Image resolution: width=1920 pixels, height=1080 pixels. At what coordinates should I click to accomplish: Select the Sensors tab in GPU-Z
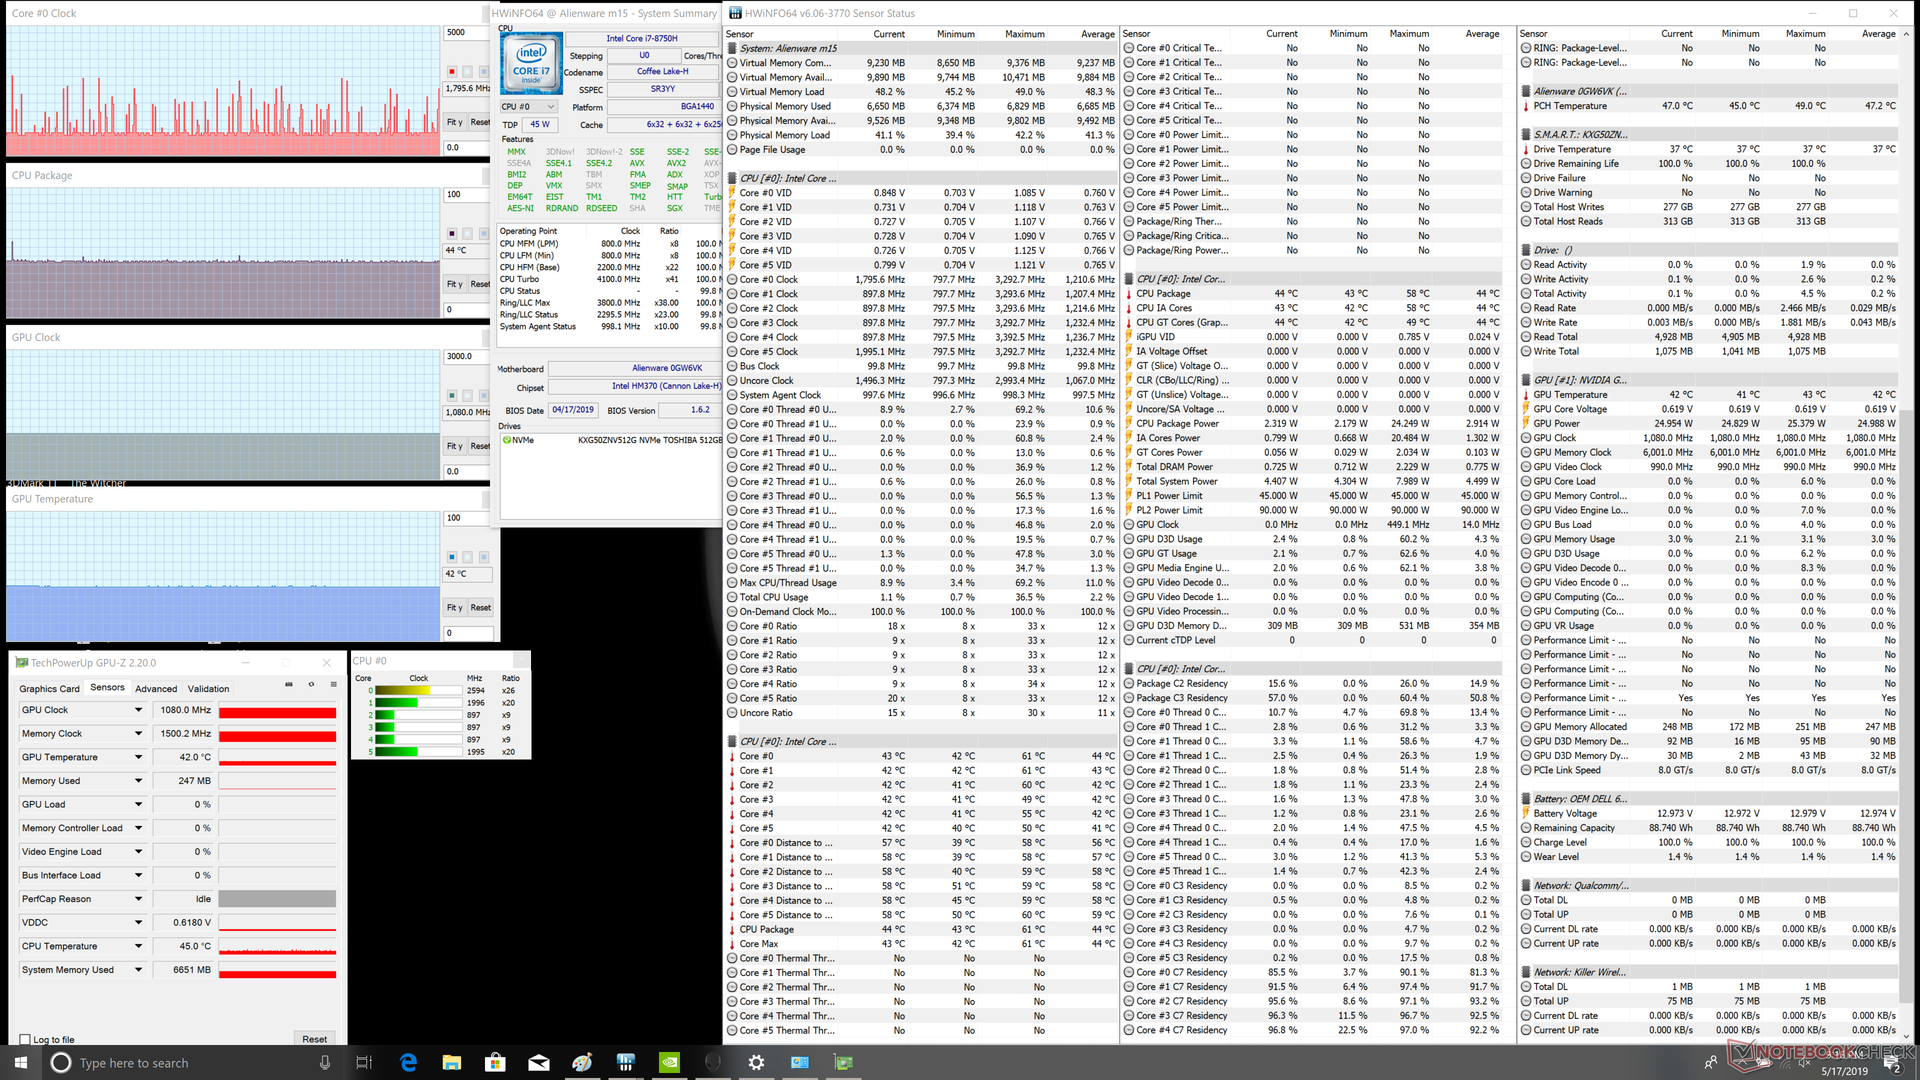(107, 688)
